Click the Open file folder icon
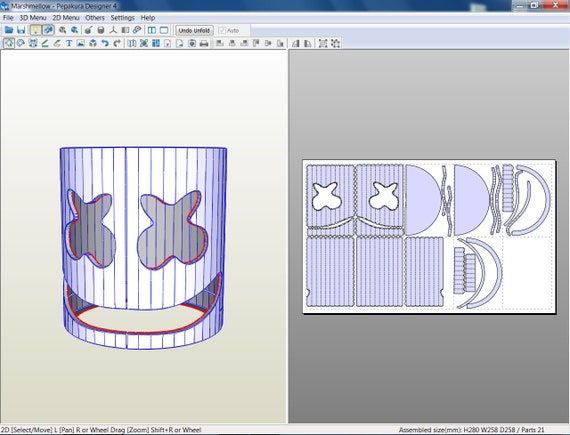This screenshot has height=435, width=570. tap(9, 30)
